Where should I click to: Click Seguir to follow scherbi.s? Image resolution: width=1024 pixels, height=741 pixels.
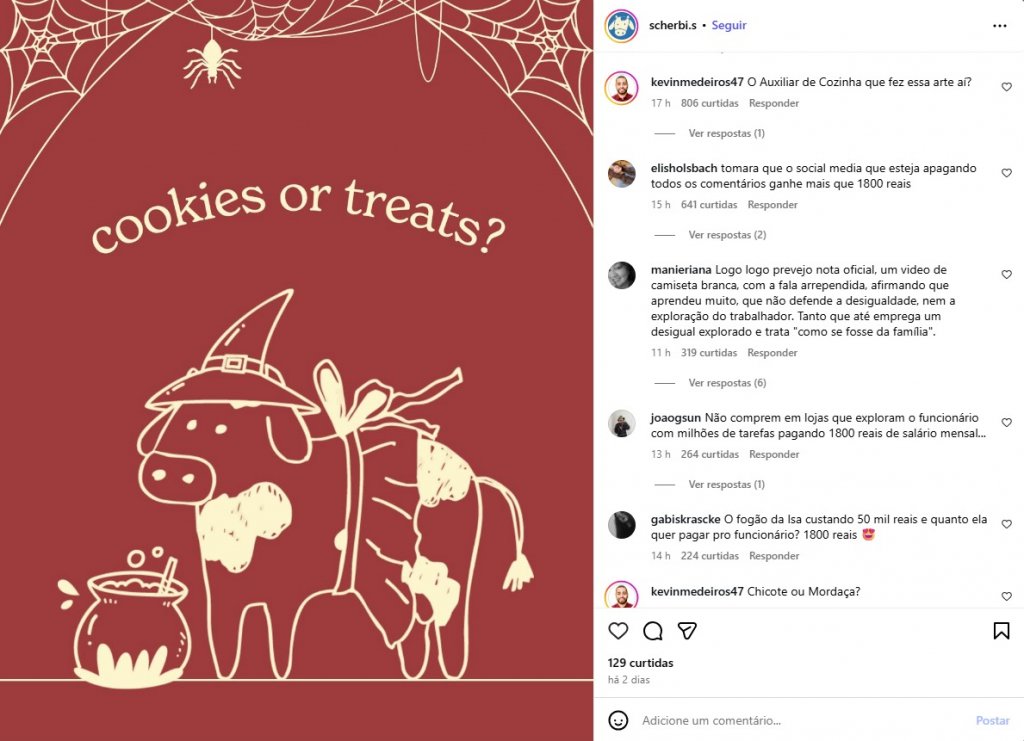tap(729, 25)
